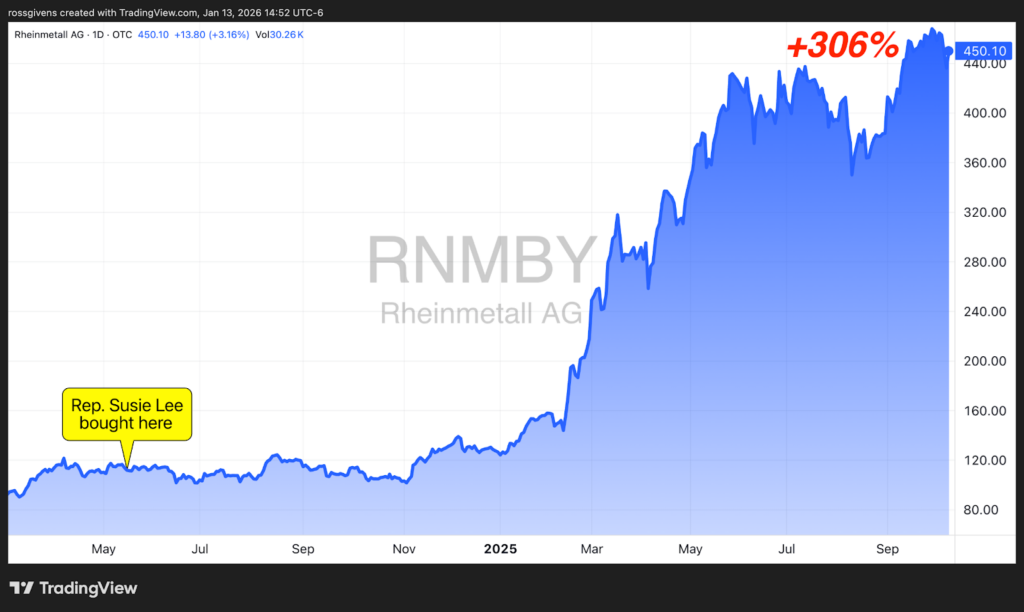Viewport: 1024px width, 612px height.
Task: Click the 2025 label on the time axis
Action: [502, 549]
